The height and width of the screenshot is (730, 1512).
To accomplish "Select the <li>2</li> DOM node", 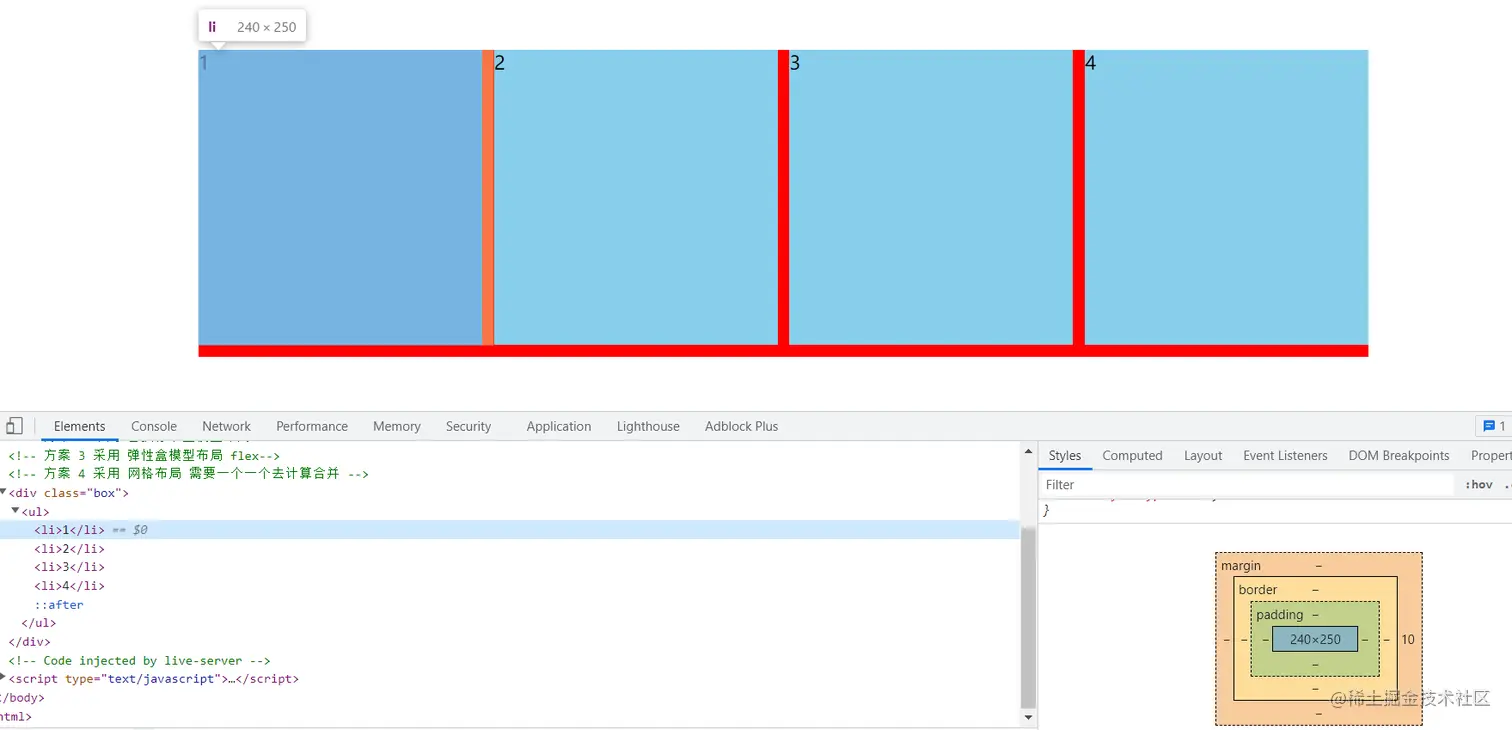I will click(69, 549).
